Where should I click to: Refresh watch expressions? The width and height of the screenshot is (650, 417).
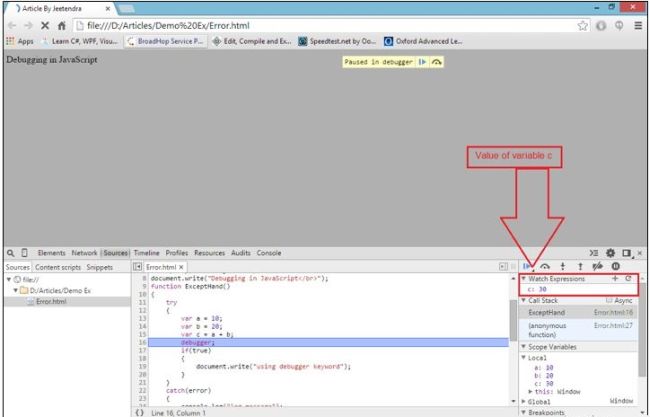[x=628, y=279]
